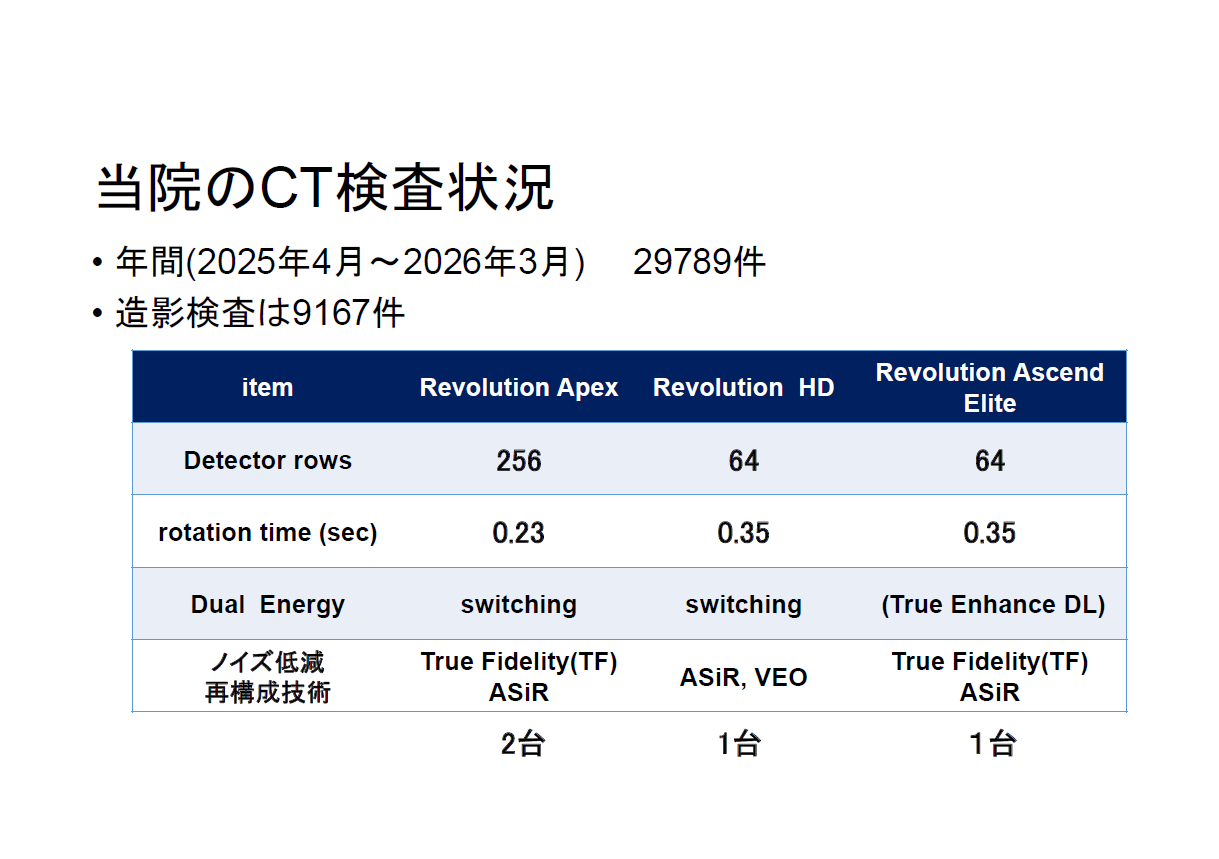Click the 'item' header cell
This screenshot has height=859, width=1219.
pos(268,388)
